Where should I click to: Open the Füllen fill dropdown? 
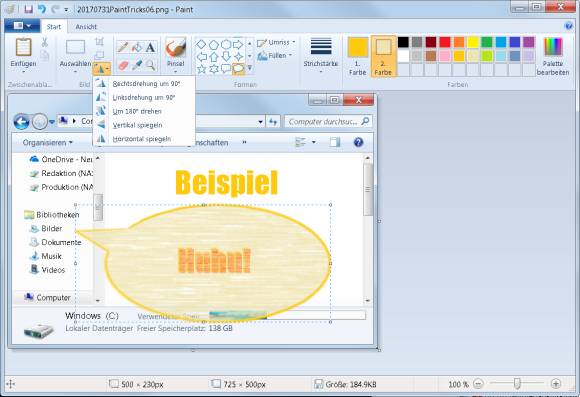coord(275,56)
